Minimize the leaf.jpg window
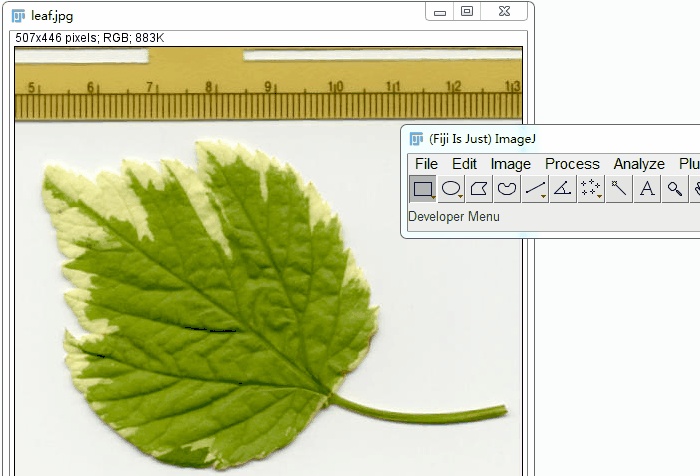The height and width of the screenshot is (476, 700). 440,12
